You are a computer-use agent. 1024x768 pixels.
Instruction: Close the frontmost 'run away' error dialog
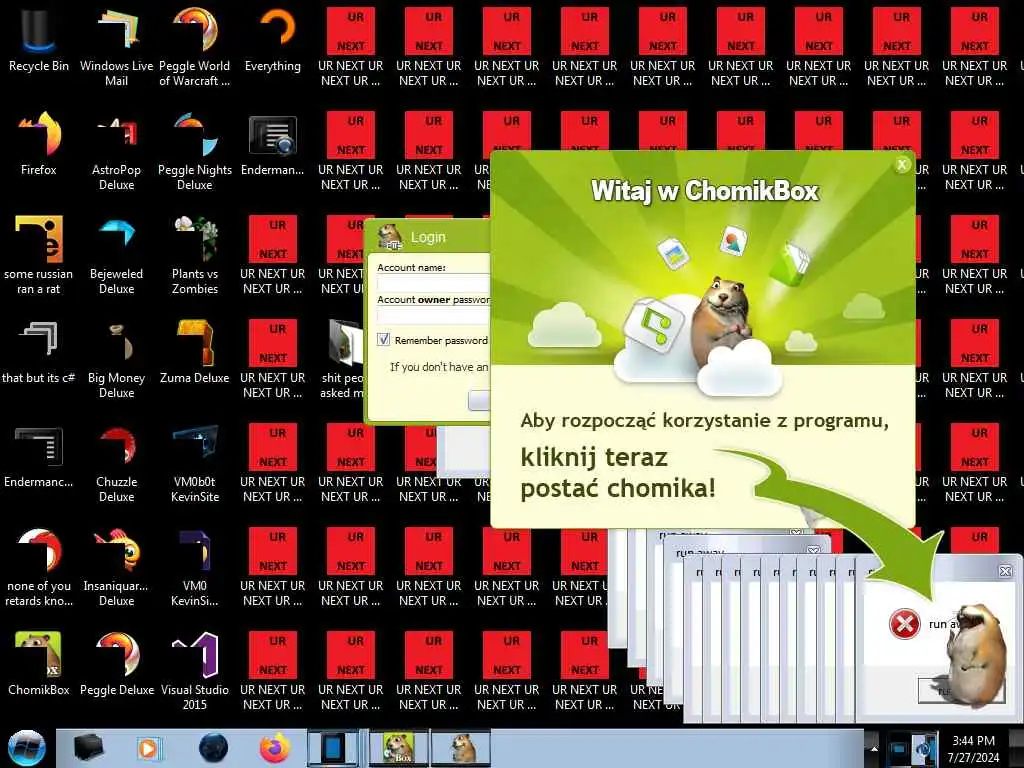point(1006,571)
